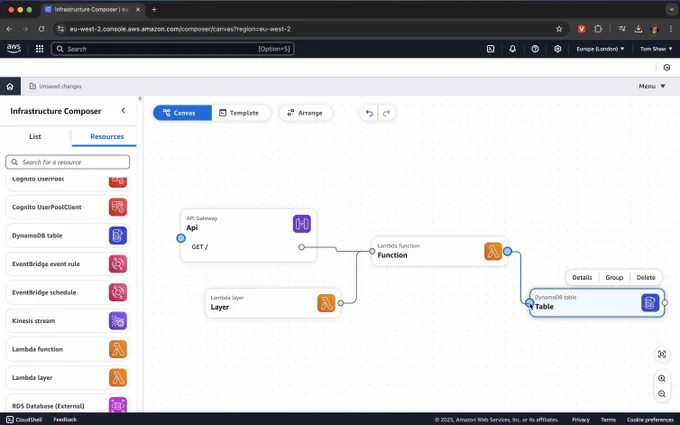
Task: Delete the Table resource
Action: click(646, 278)
